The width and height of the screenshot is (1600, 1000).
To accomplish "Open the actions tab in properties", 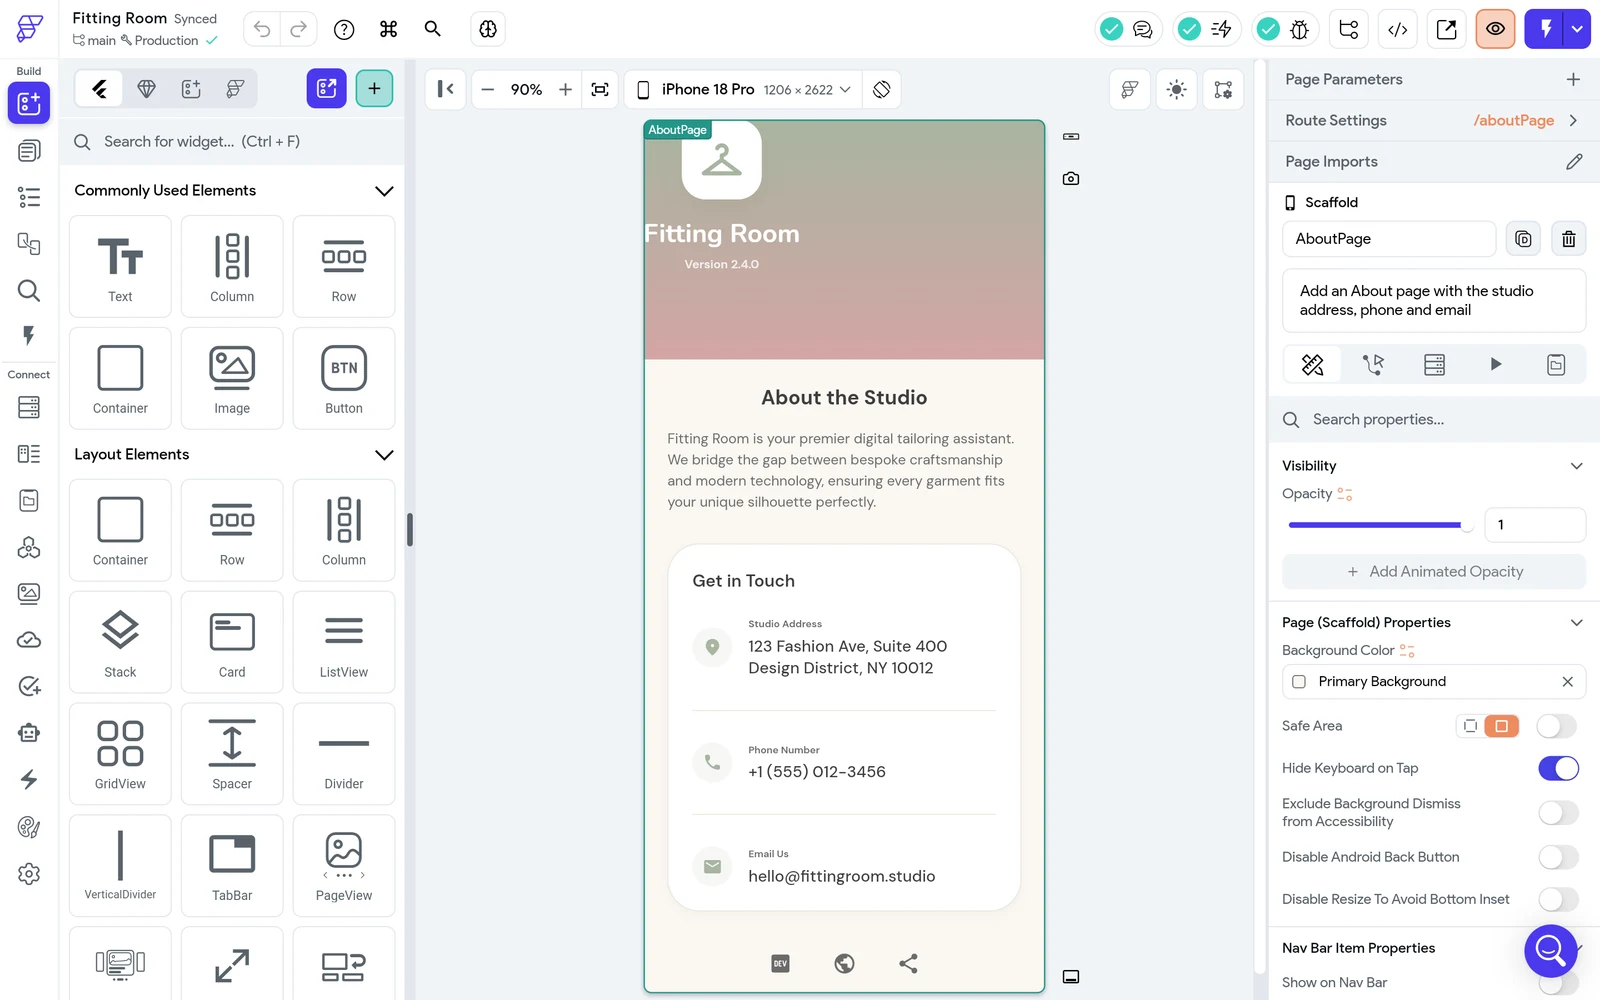I will pyautogui.click(x=1374, y=365).
